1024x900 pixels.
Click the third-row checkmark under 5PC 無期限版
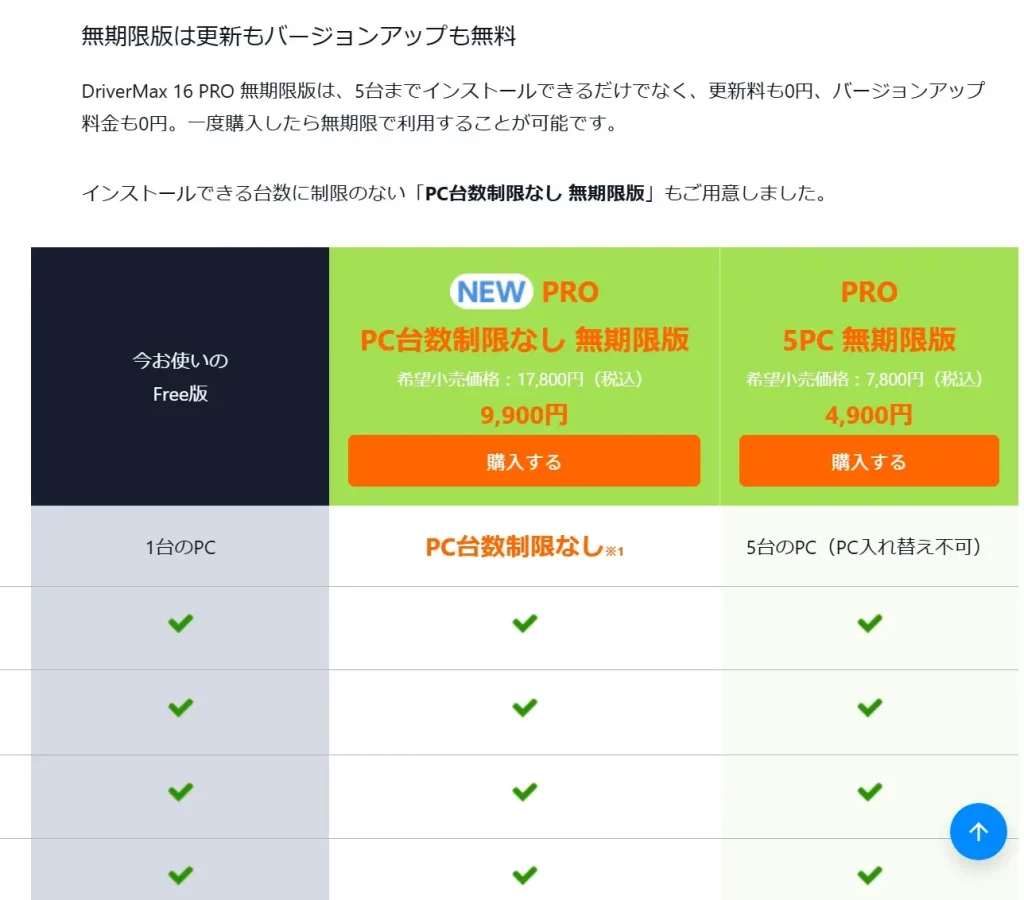point(868,791)
